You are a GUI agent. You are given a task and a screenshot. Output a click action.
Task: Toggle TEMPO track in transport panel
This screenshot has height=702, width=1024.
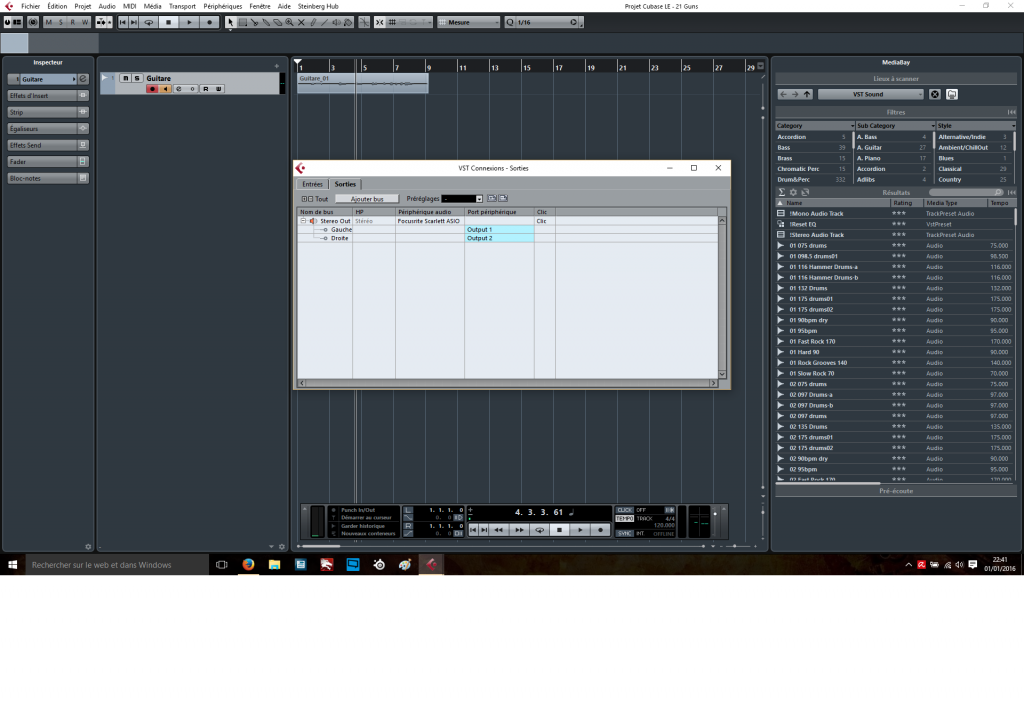point(624,519)
